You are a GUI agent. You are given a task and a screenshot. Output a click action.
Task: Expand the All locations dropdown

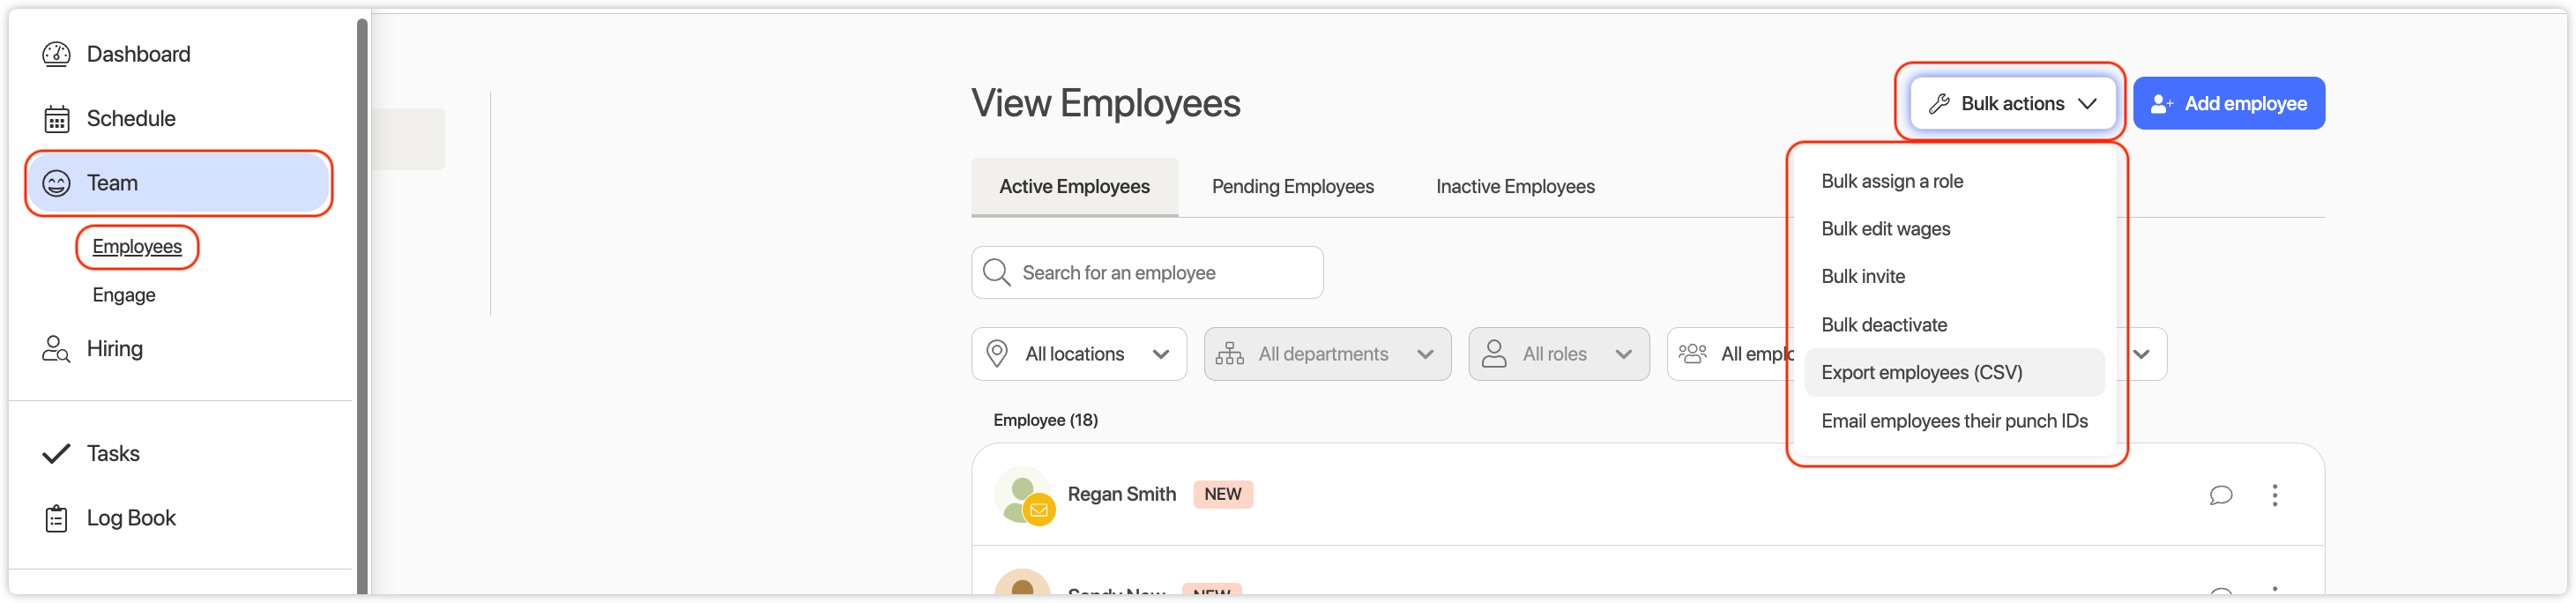pos(1078,354)
